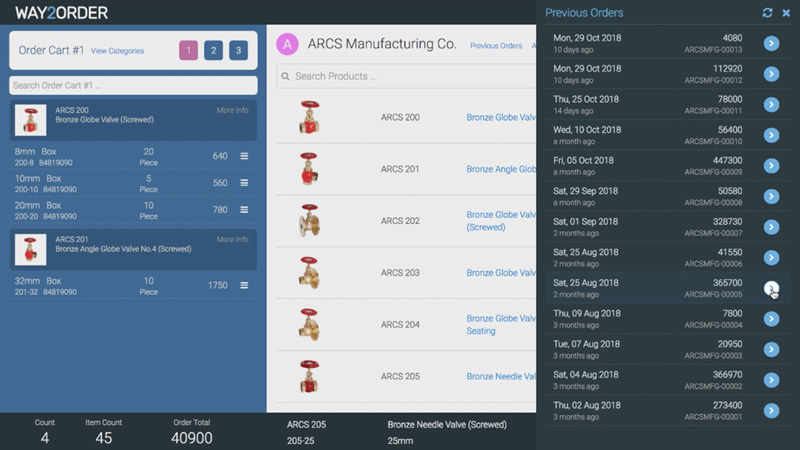Open order ARCSMFG-00013 arrow button
This screenshot has width=800, height=450.
(771, 43)
